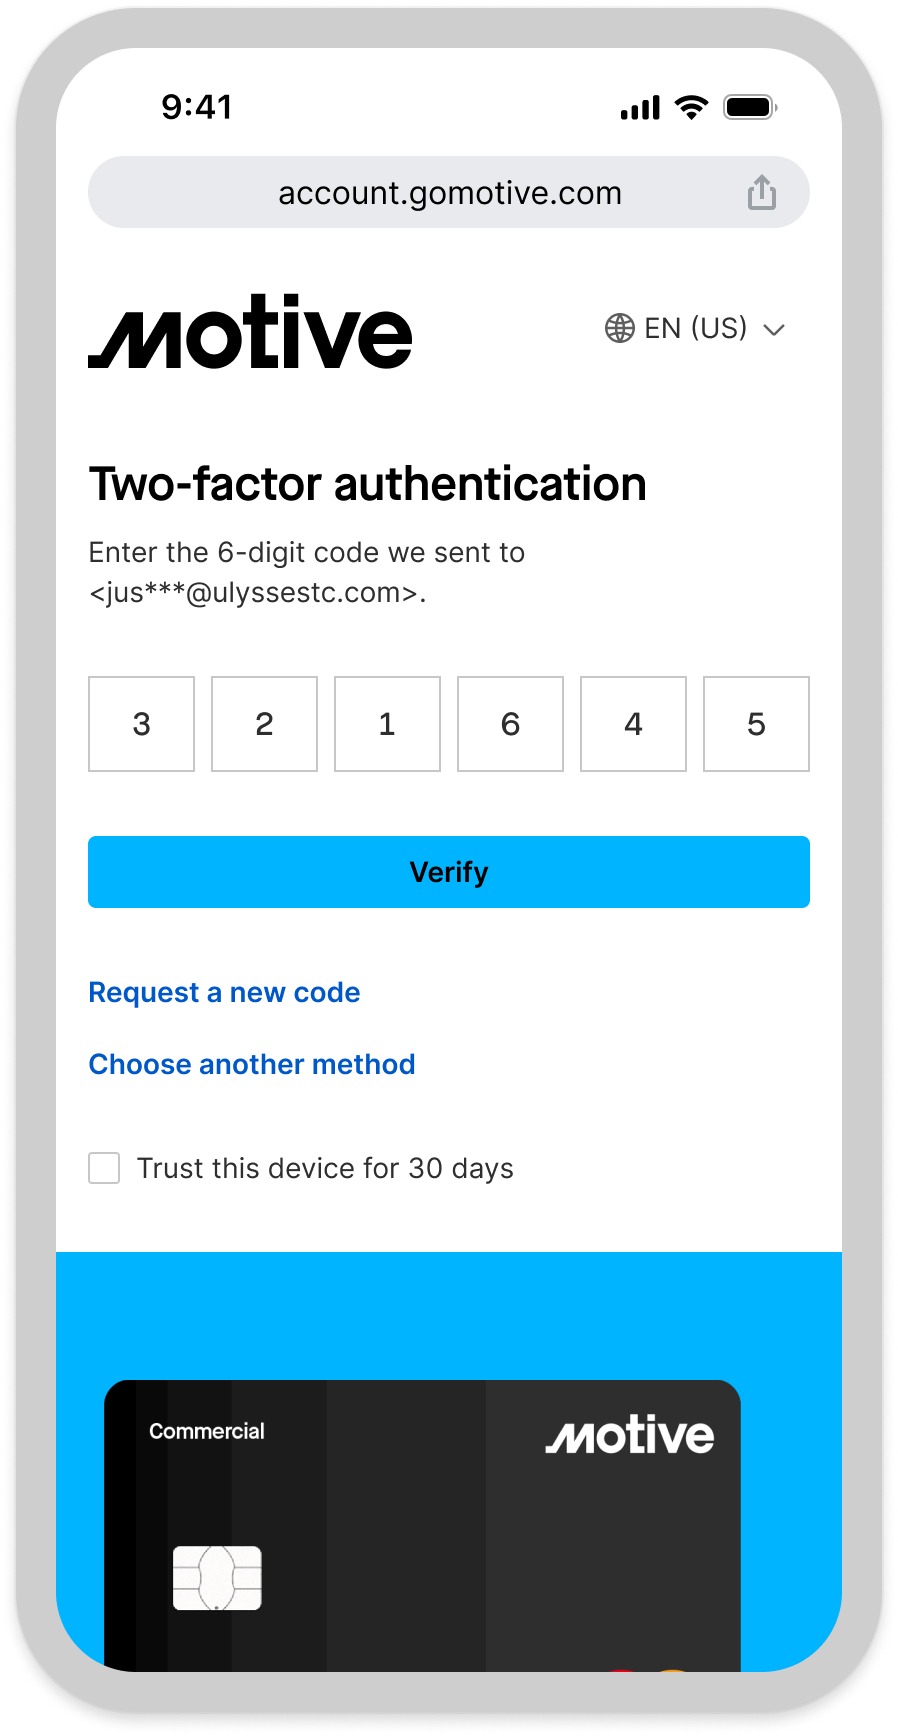Click the chevron next to EN (US)
This screenshot has height=1736, width=898.
click(x=774, y=329)
